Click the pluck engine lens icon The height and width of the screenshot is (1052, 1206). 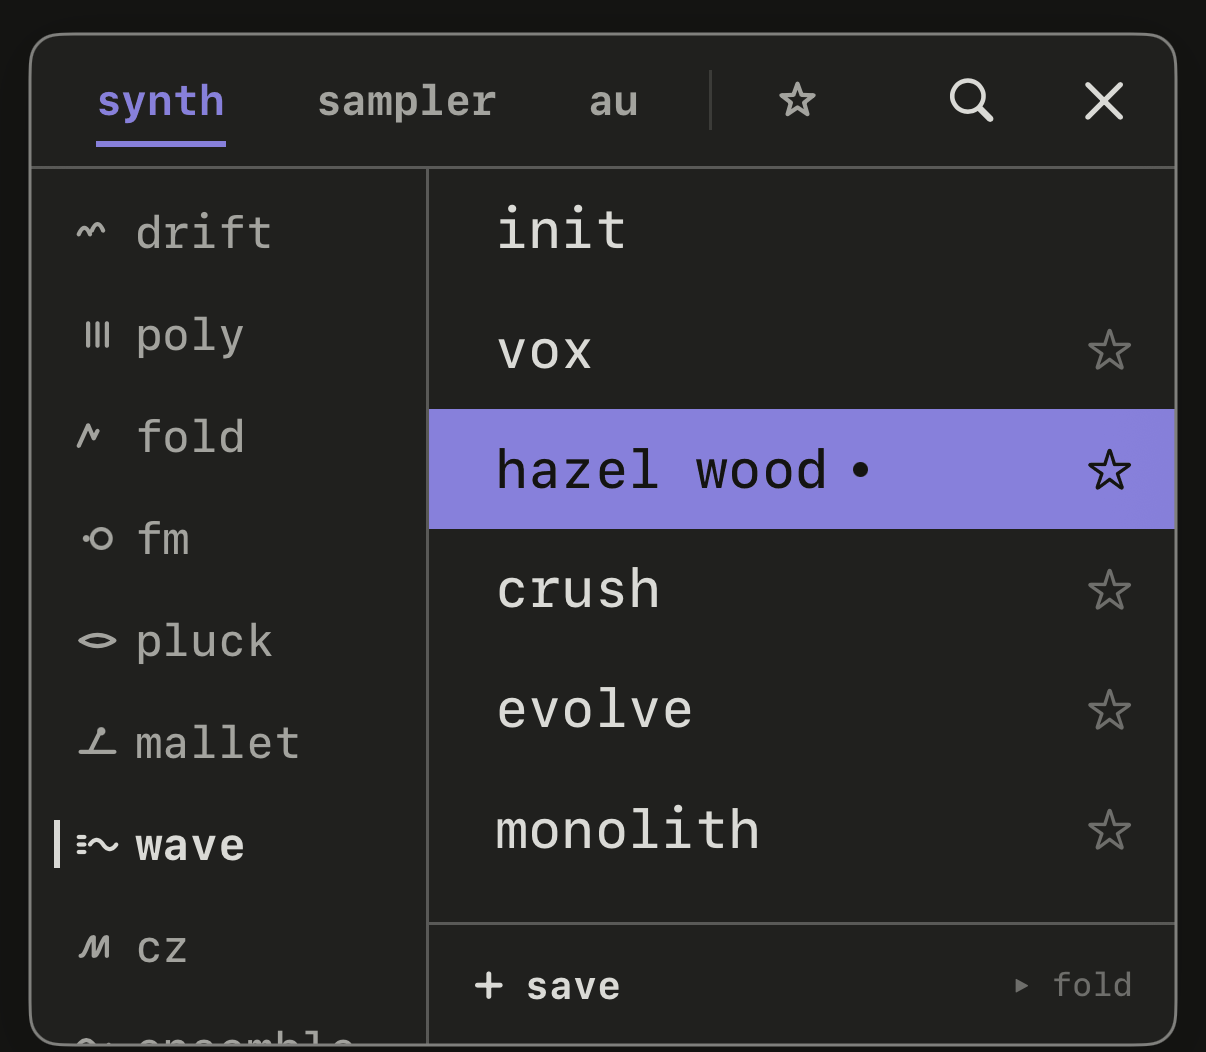[x=97, y=641]
